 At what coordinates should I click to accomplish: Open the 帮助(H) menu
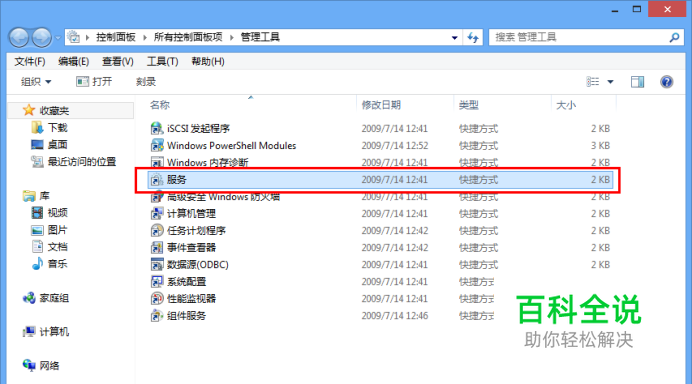tap(207, 61)
